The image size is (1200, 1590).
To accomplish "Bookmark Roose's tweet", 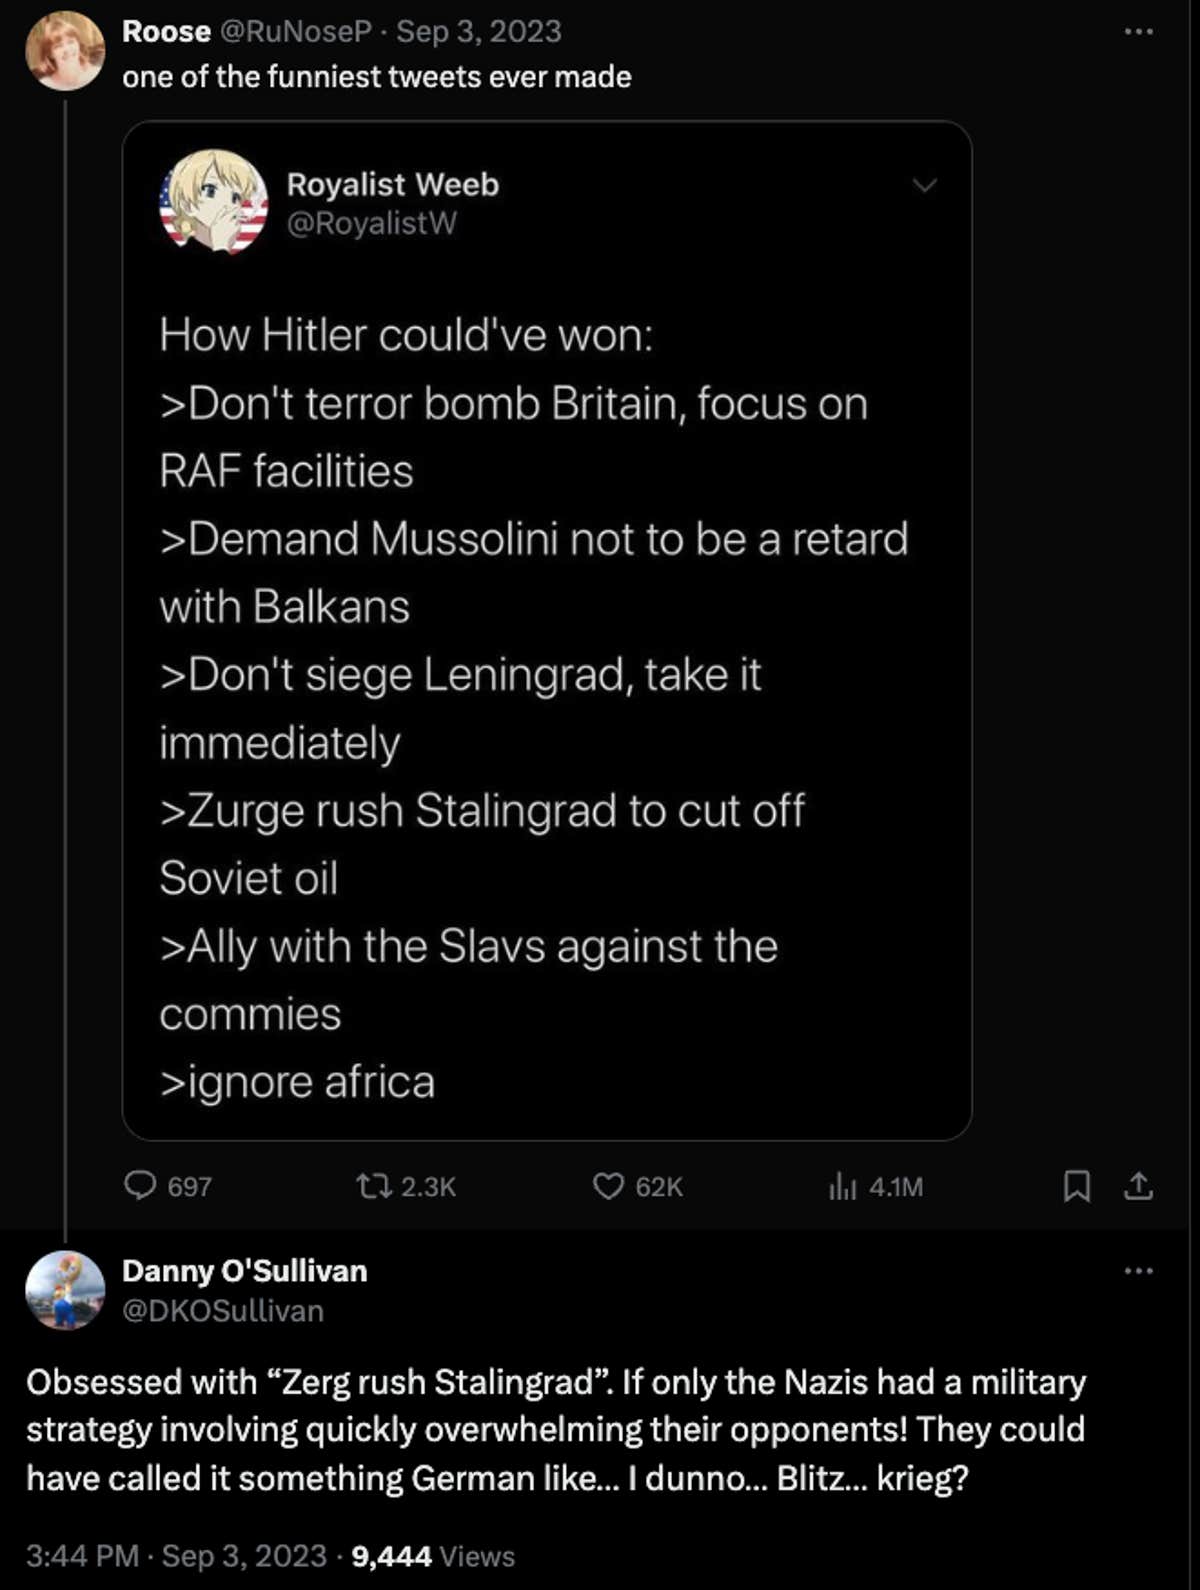I will tap(1076, 1187).
